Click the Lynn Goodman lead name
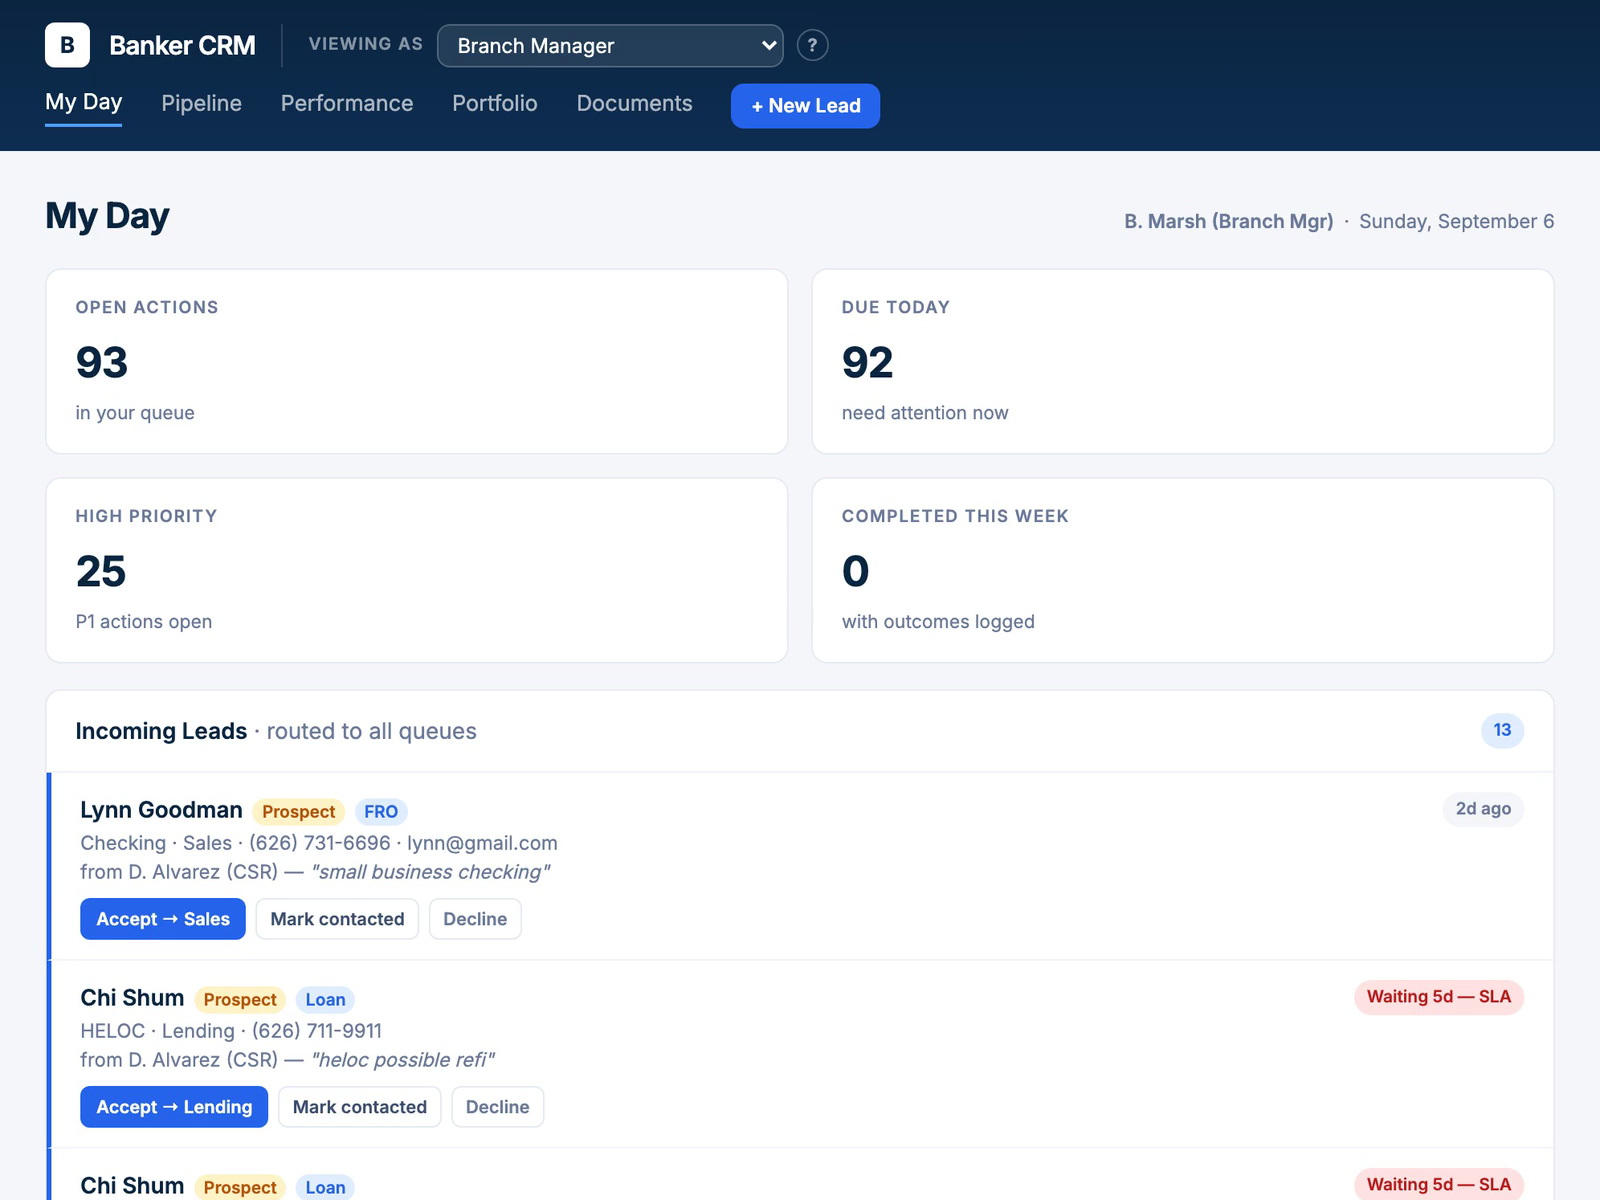This screenshot has width=1600, height=1200. (161, 810)
